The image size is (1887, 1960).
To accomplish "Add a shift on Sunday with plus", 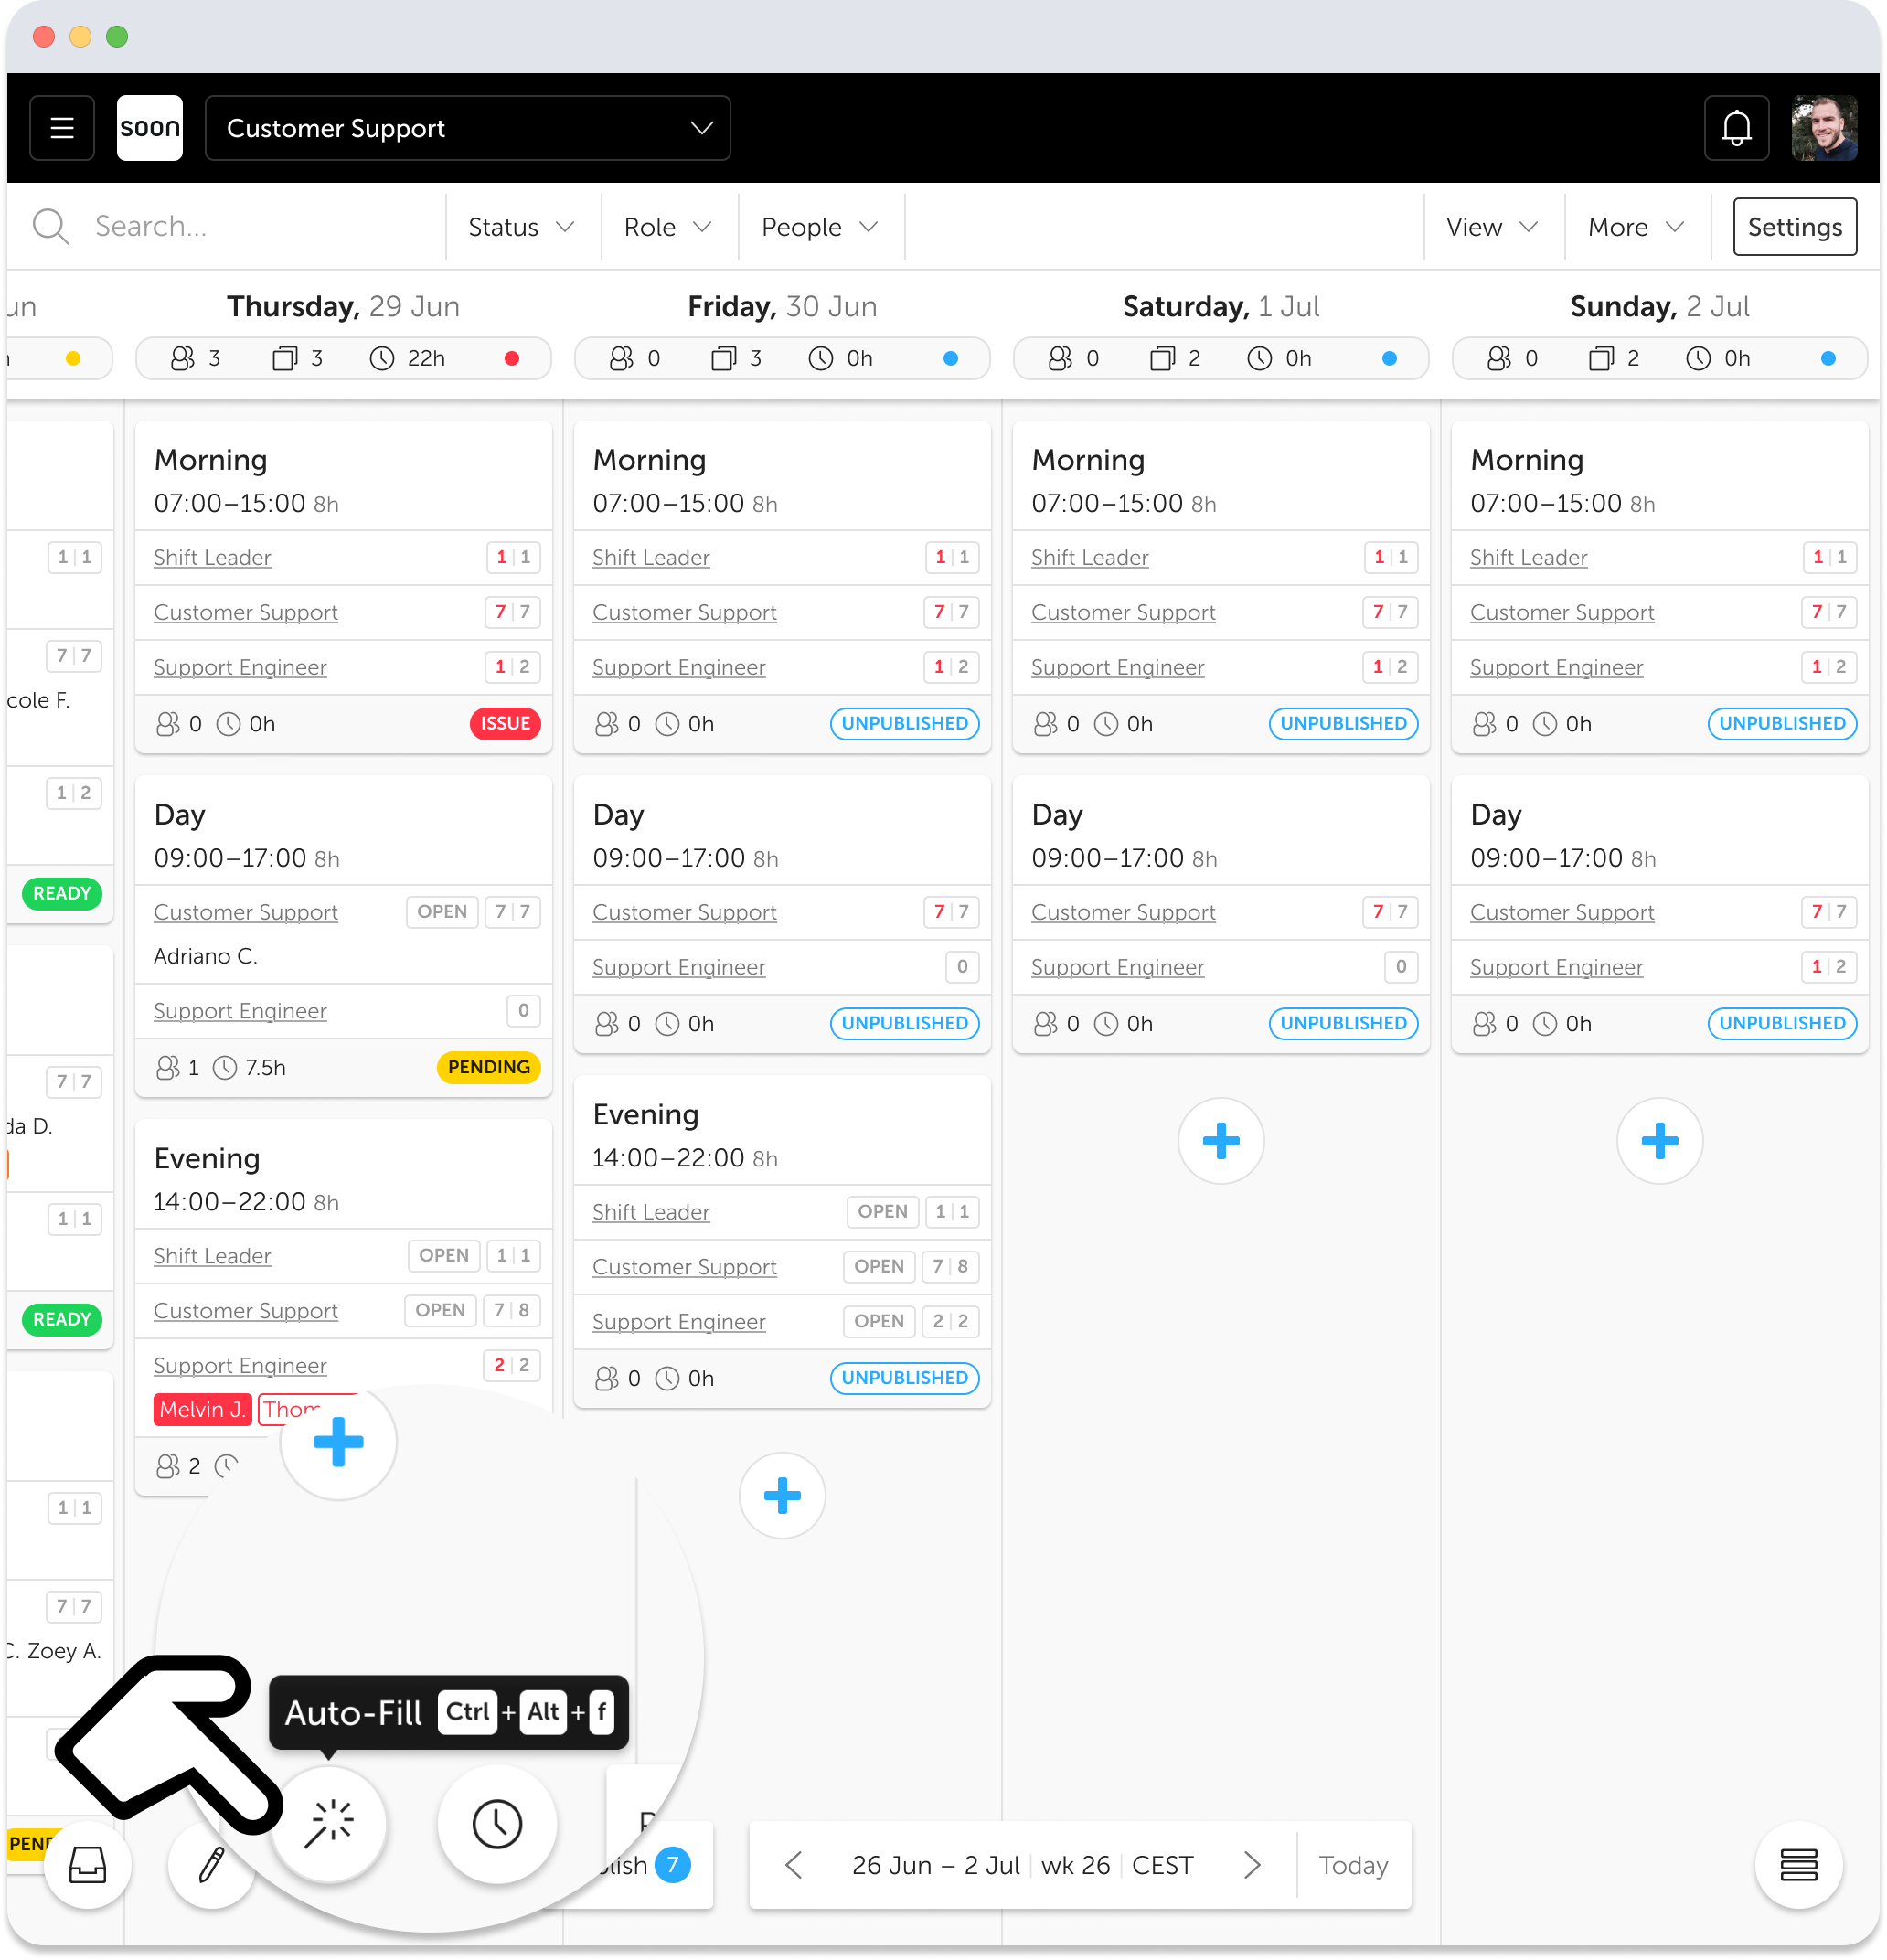I will pyautogui.click(x=1659, y=1141).
